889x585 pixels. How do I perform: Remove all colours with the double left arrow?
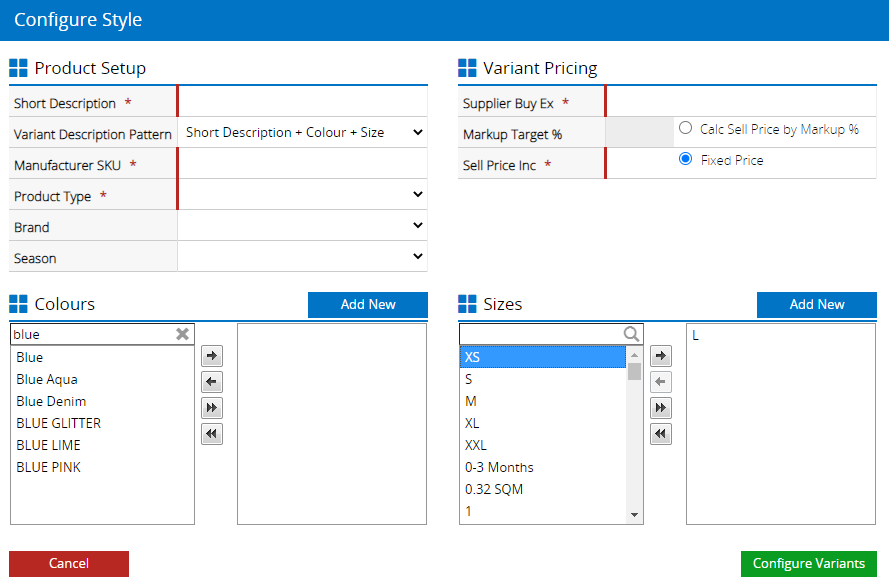[211, 434]
